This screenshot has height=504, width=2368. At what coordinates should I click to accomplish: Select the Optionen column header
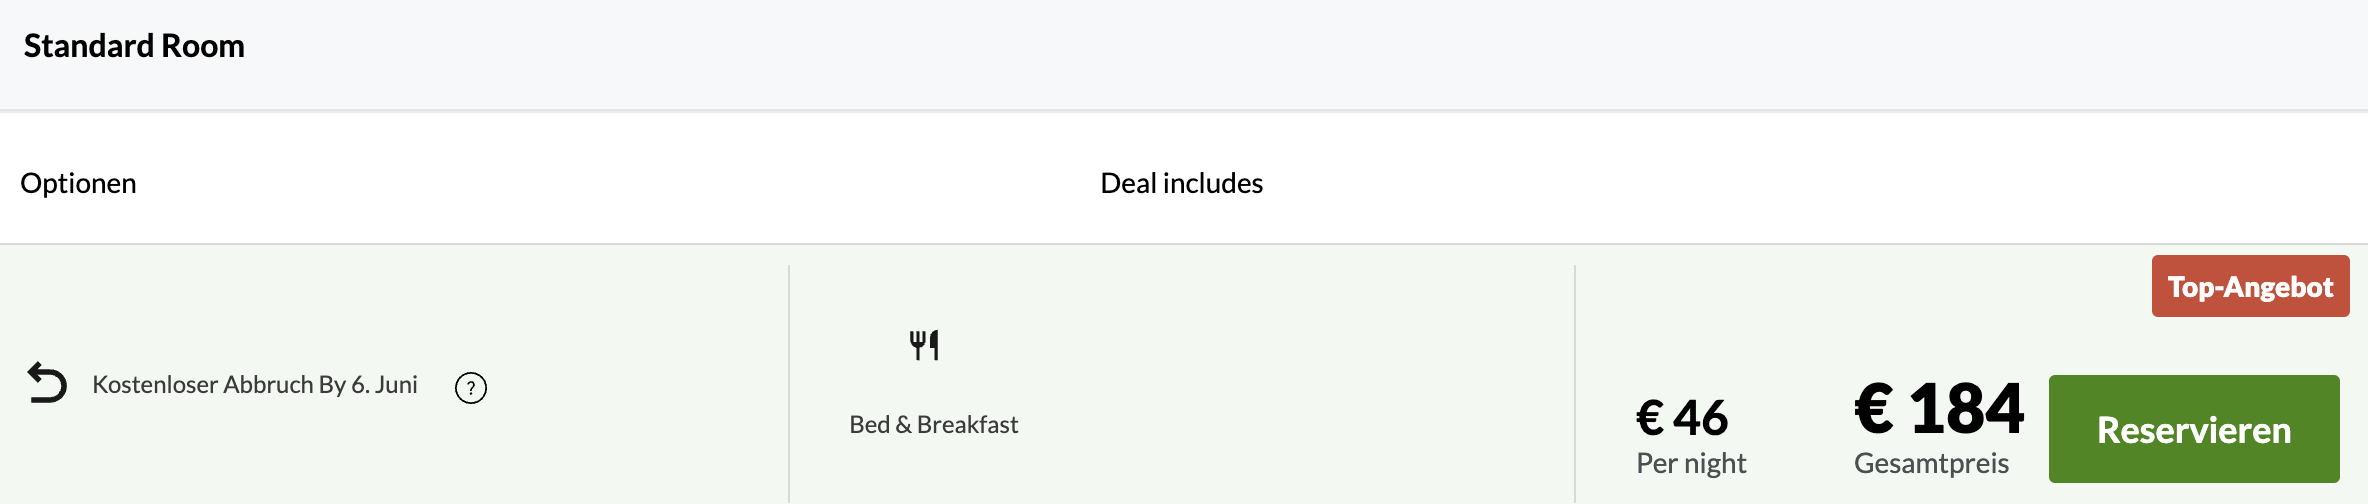78,183
